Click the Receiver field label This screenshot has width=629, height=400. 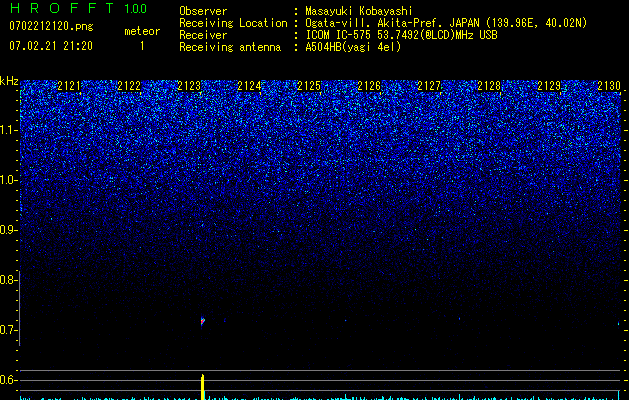[x=203, y=35]
